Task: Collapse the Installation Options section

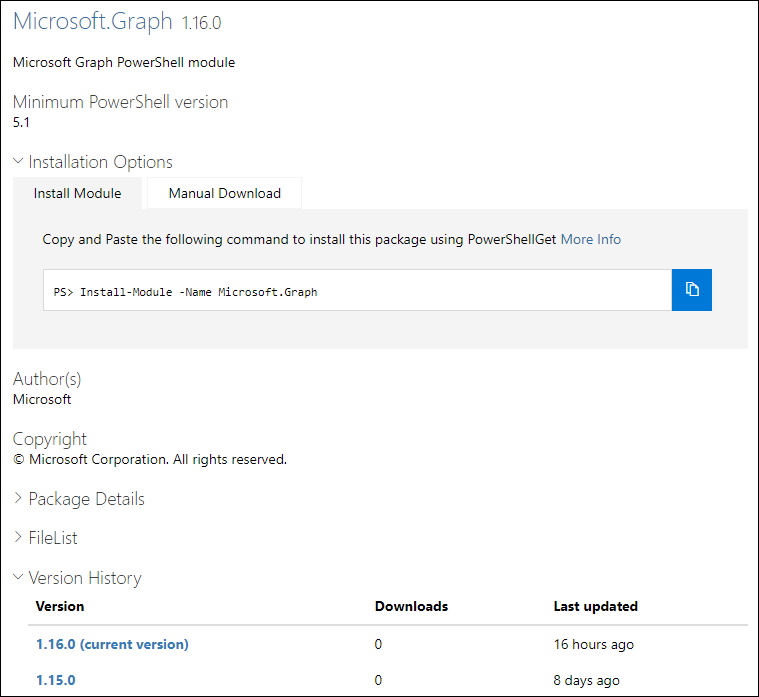Action: [93, 162]
